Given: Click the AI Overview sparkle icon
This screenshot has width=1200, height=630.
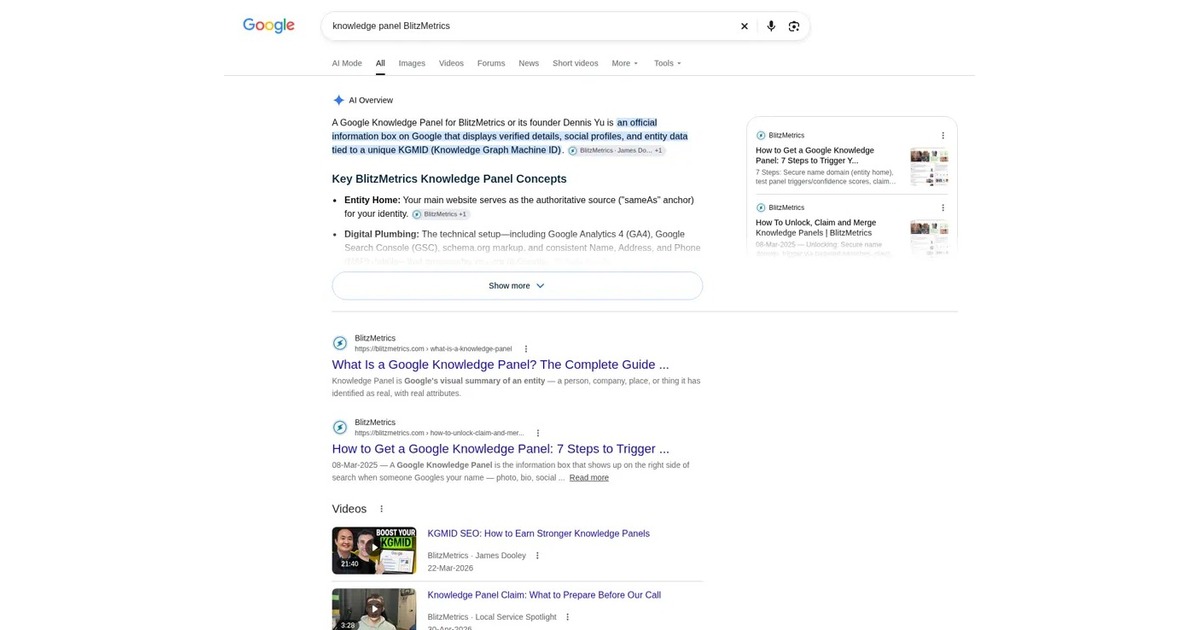Looking at the screenshot, I should [339, 100].
